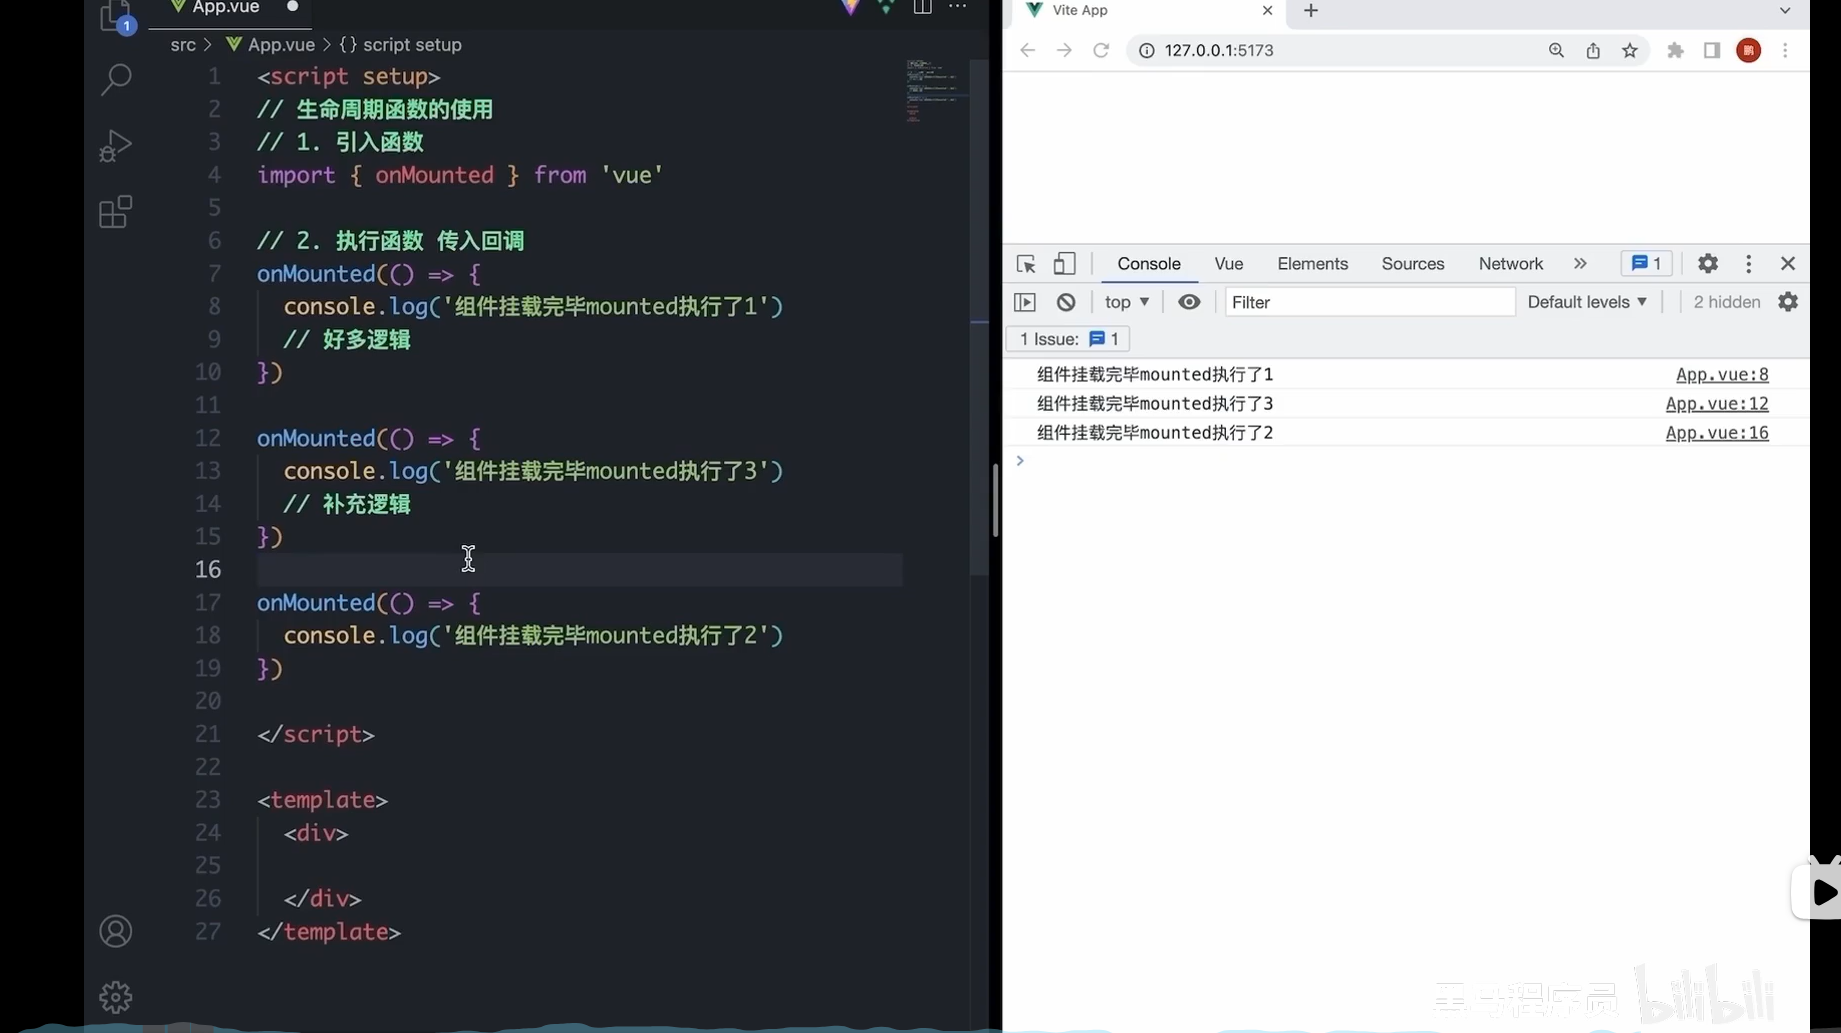
Task: Close the DevTools panel
Action: pyautogui.click(x=1788, y=263)
